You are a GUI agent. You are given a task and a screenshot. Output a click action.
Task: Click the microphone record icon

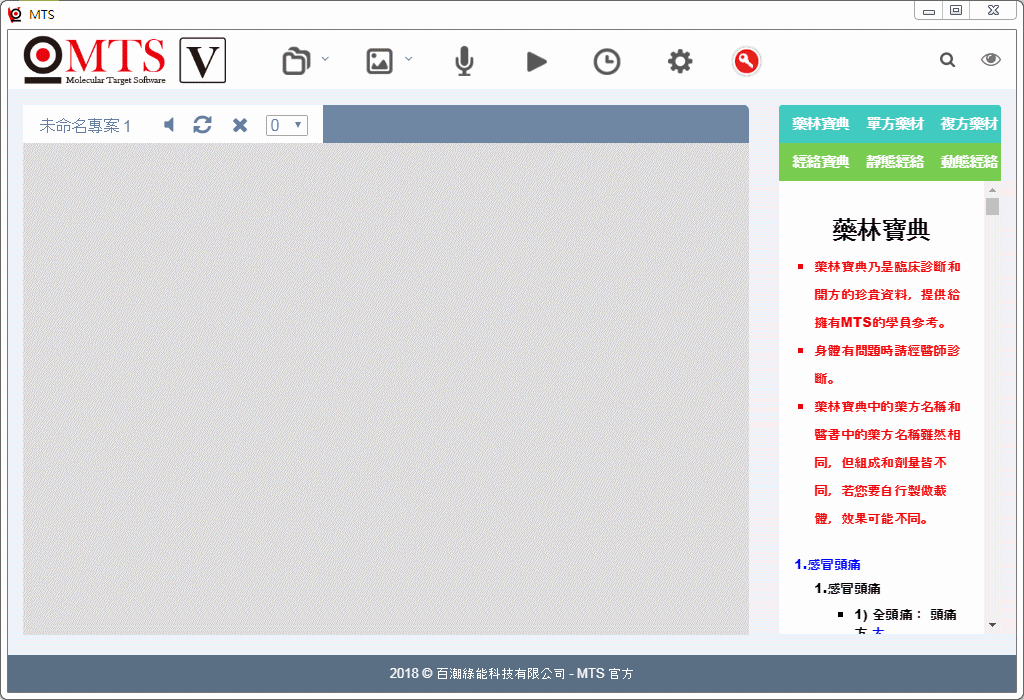tap(464, 62)
